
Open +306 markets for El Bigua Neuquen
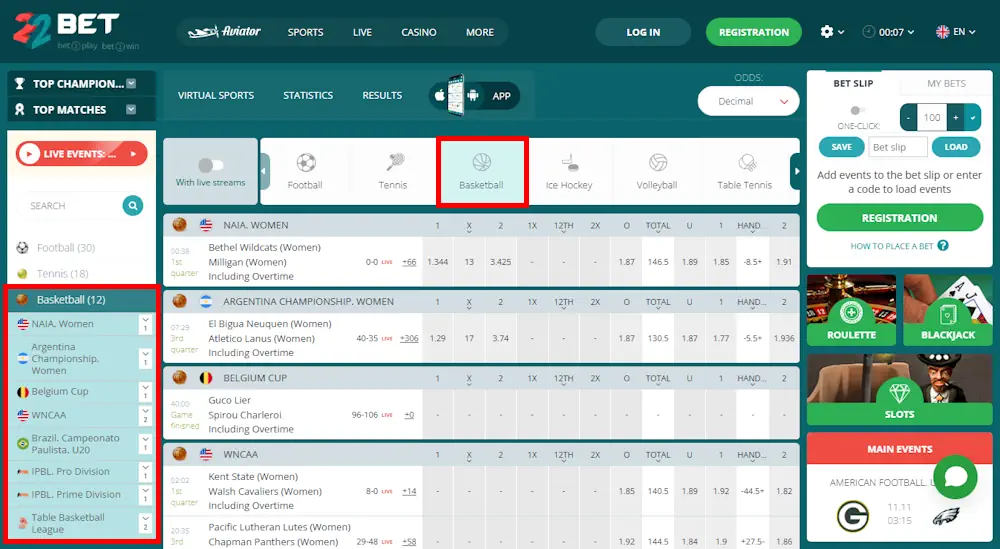[409, 339]
